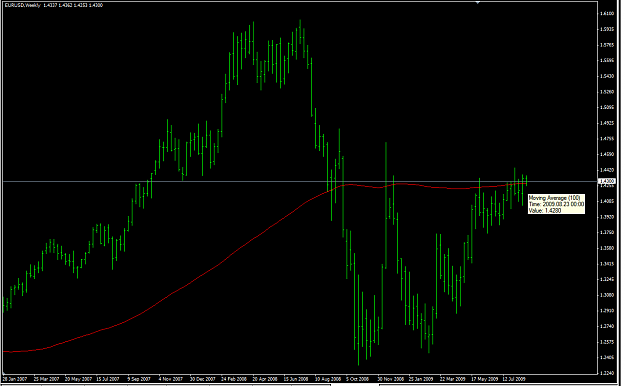Click the '30 Dec 2007' date label
The height and width of the screenshot is (386, 625).
point(202,379)
